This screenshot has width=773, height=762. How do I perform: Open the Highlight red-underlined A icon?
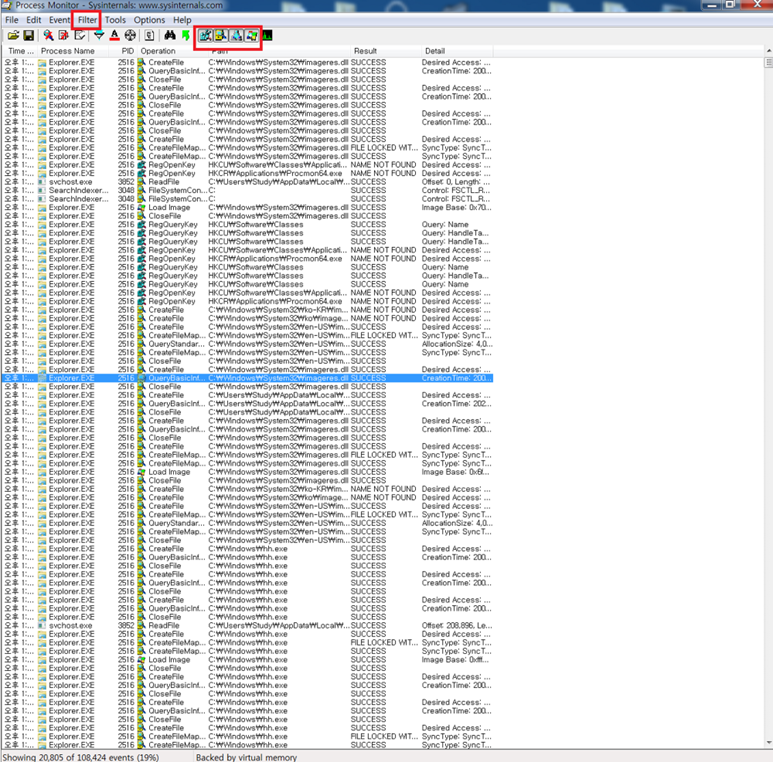[x=114, y=35]
